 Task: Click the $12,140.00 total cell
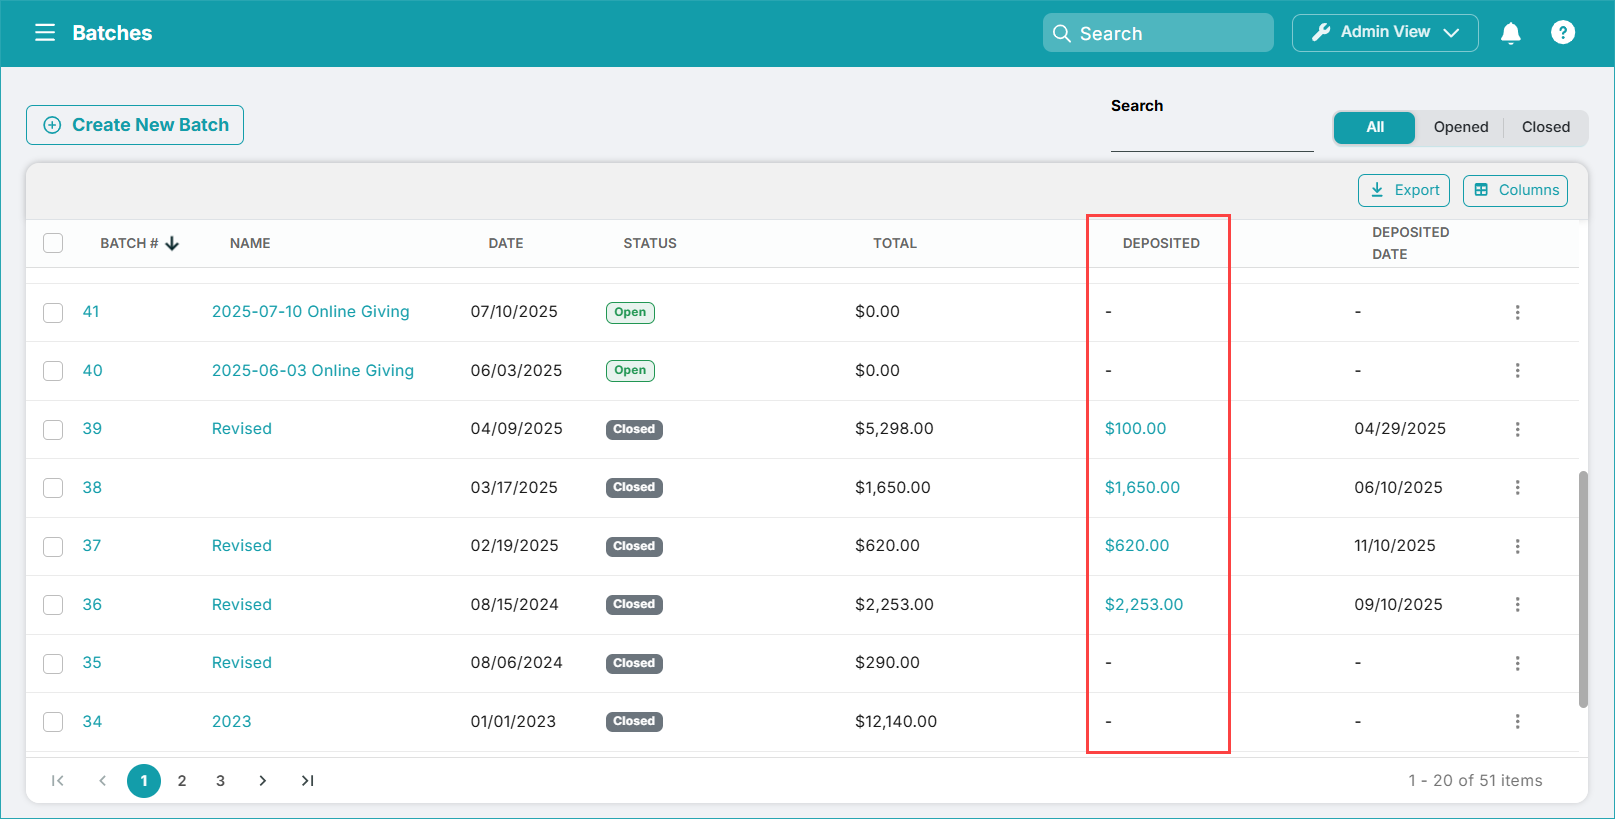(x=896, y=722)
